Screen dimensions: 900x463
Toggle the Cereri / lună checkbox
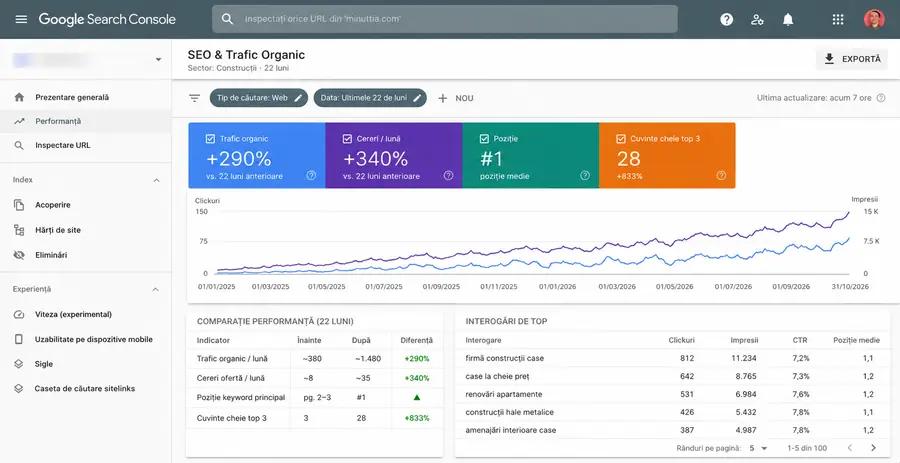coord(347,139)
